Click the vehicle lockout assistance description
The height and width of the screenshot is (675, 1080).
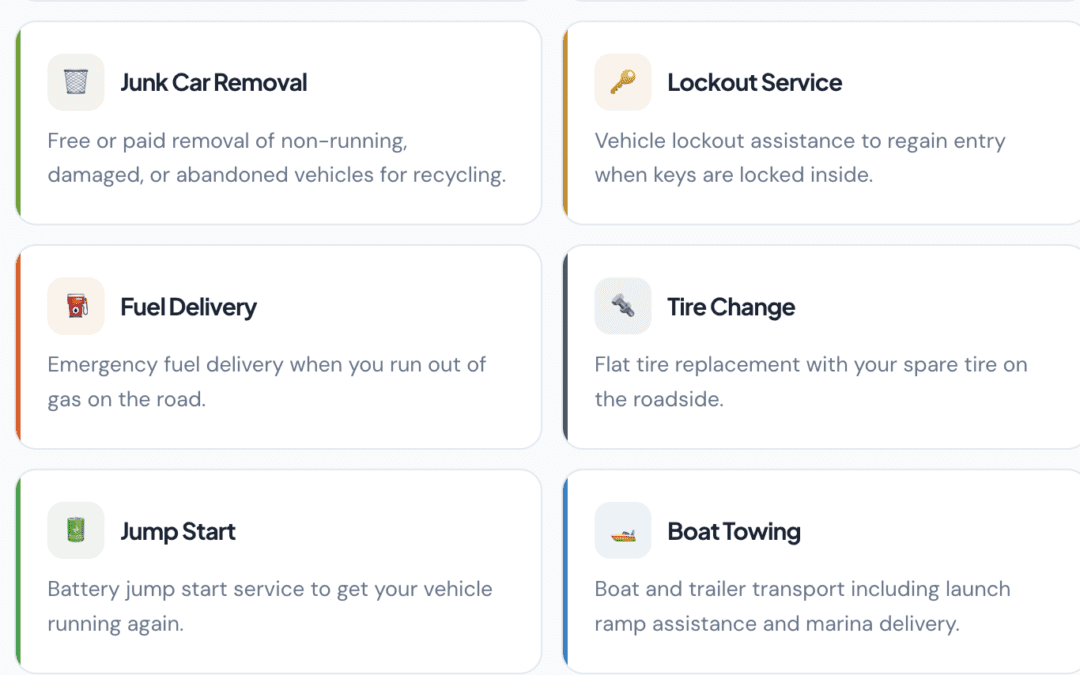point(799,158)
